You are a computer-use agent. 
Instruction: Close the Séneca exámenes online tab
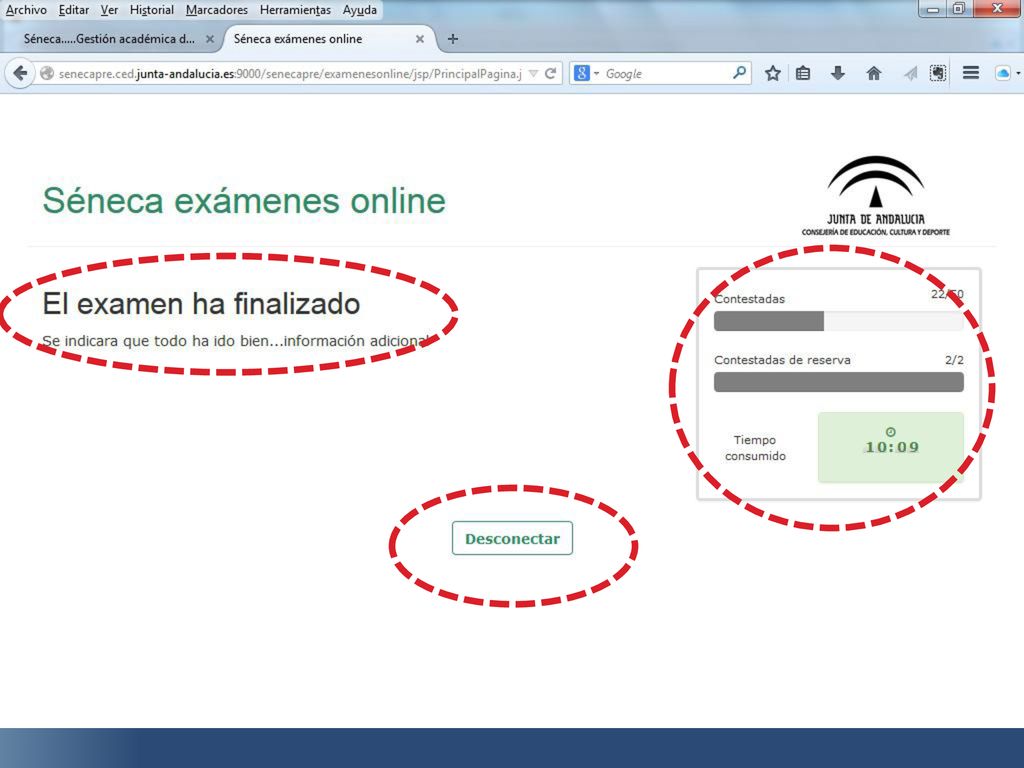420,39
